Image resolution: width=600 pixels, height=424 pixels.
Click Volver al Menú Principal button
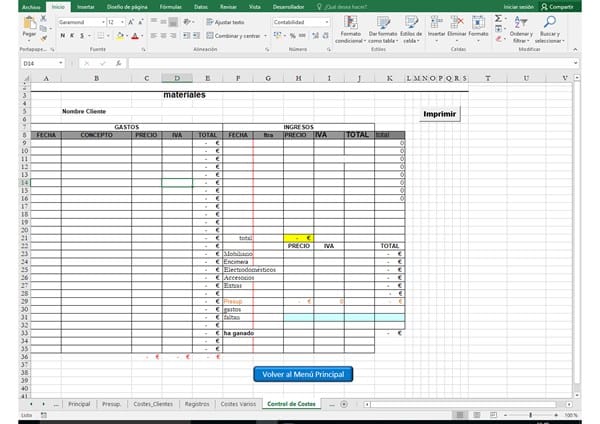click(303, 374)
